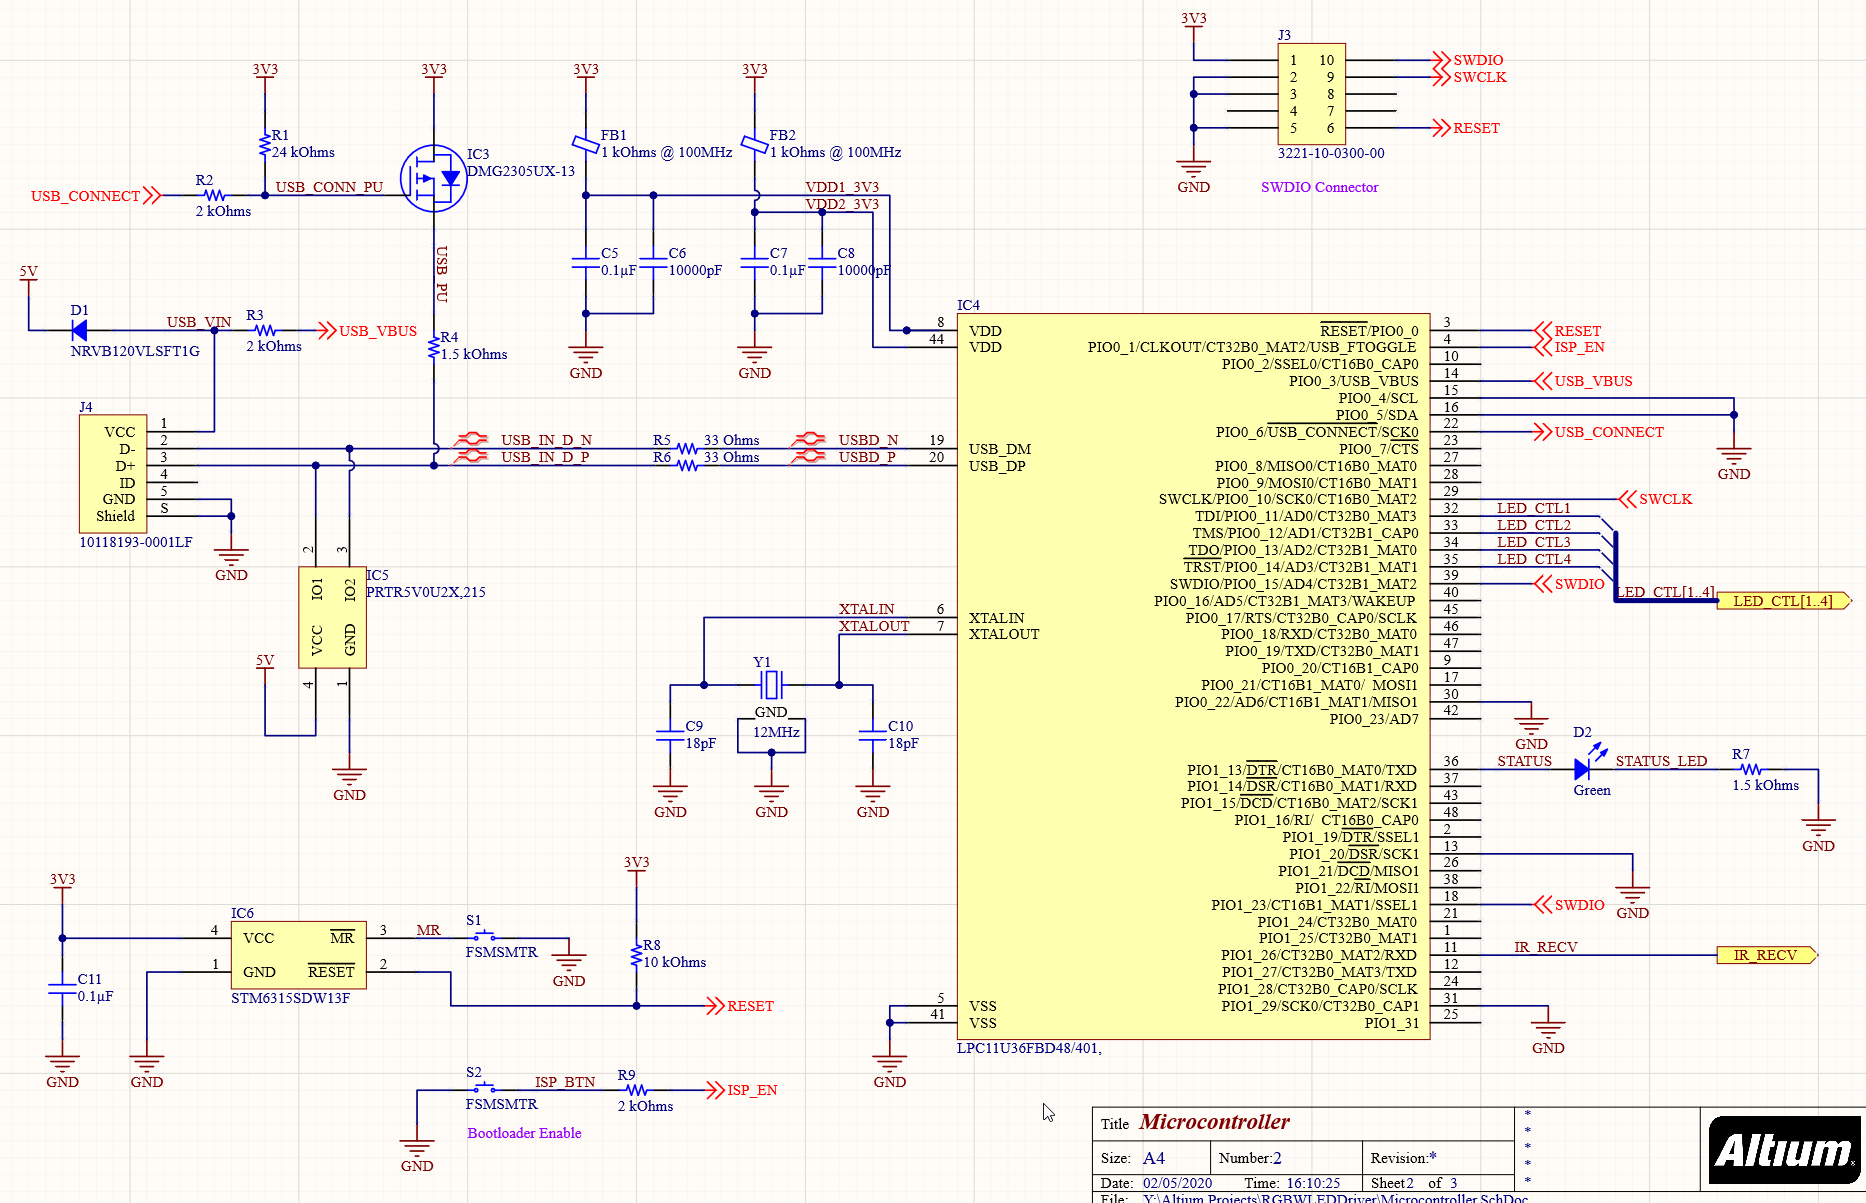The image size is (1866, 1203).
Task: Click the VDD1_3V3 net label
Action: [x=842, y=187]
